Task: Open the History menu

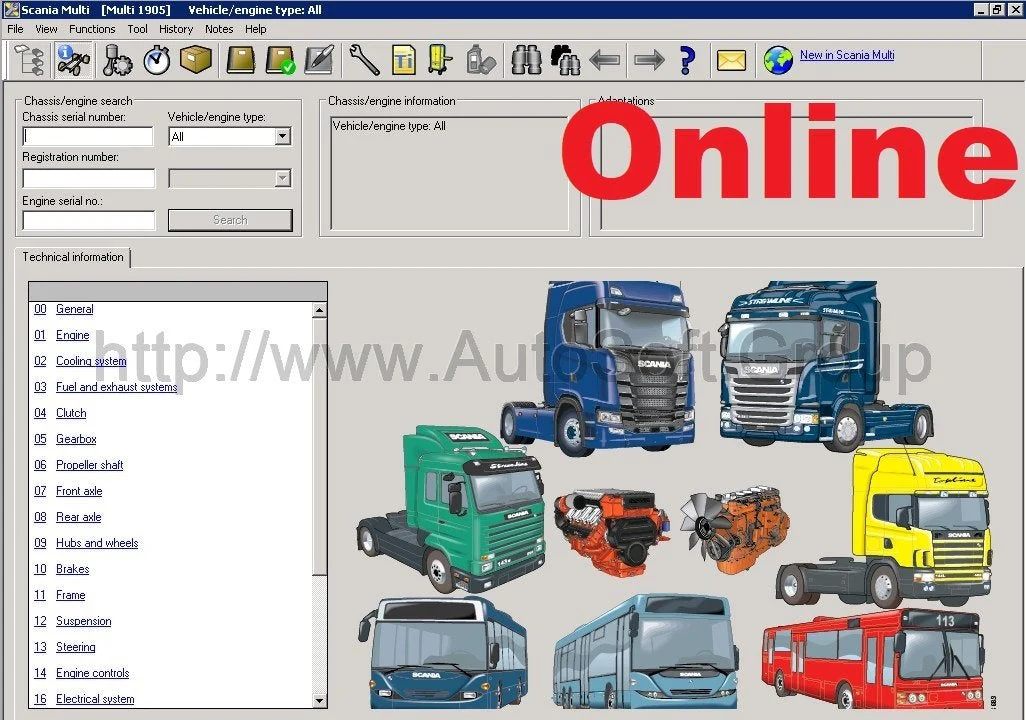Action: [176, 29]
